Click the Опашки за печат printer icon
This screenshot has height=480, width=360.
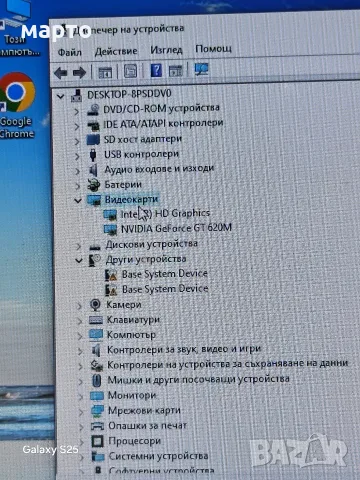[x=98, y=426]
